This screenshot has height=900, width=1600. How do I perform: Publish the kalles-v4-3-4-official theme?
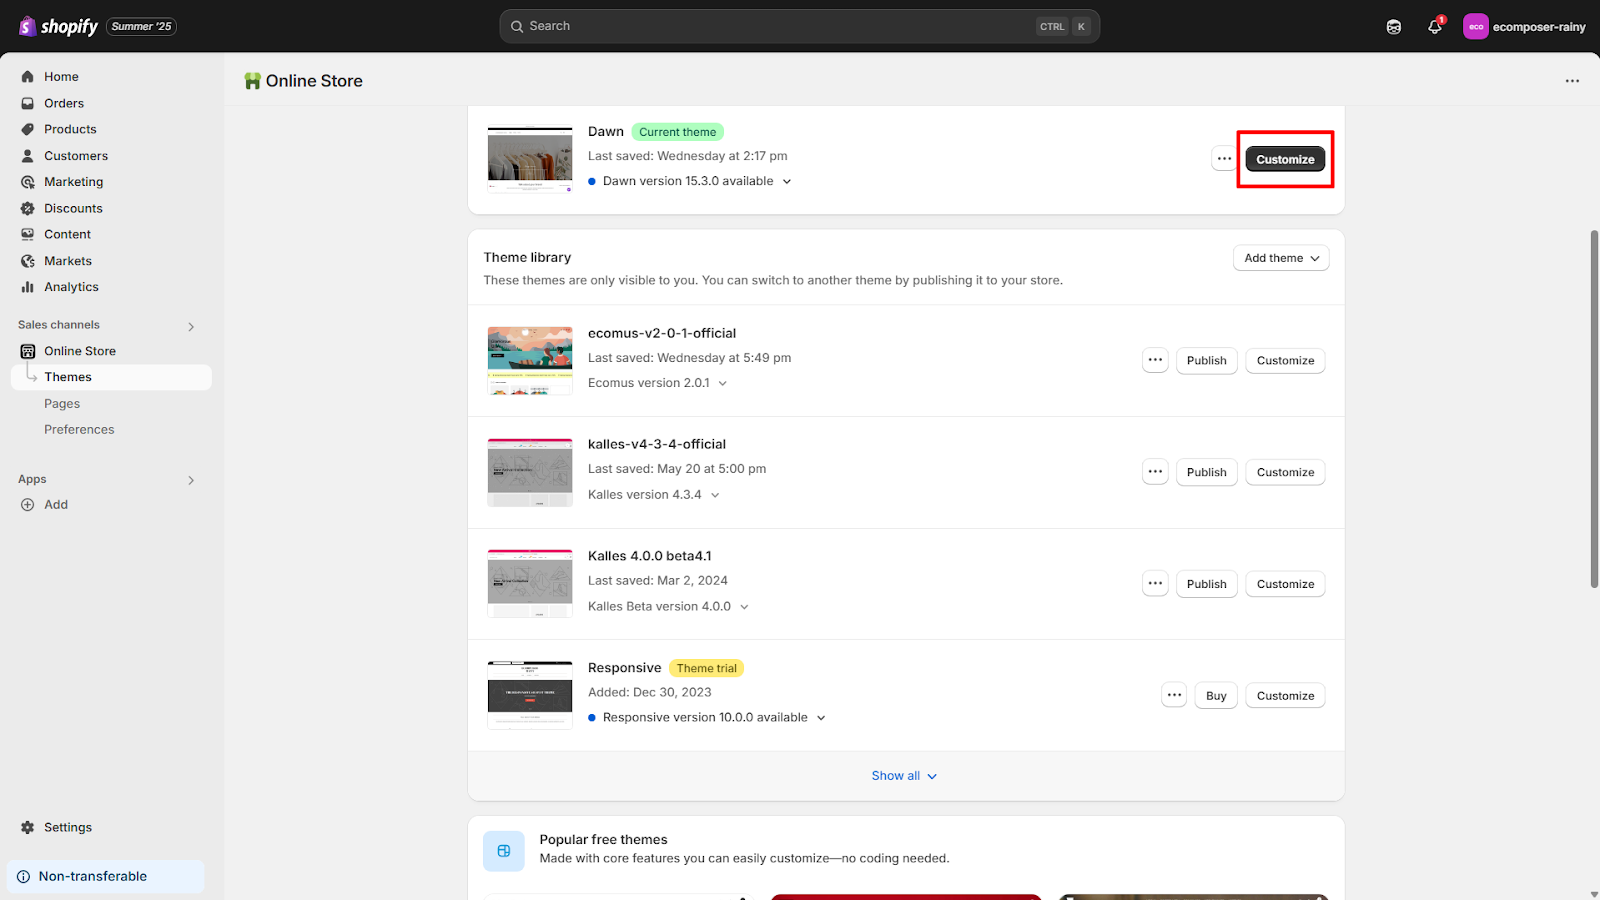click(1206, 472)
